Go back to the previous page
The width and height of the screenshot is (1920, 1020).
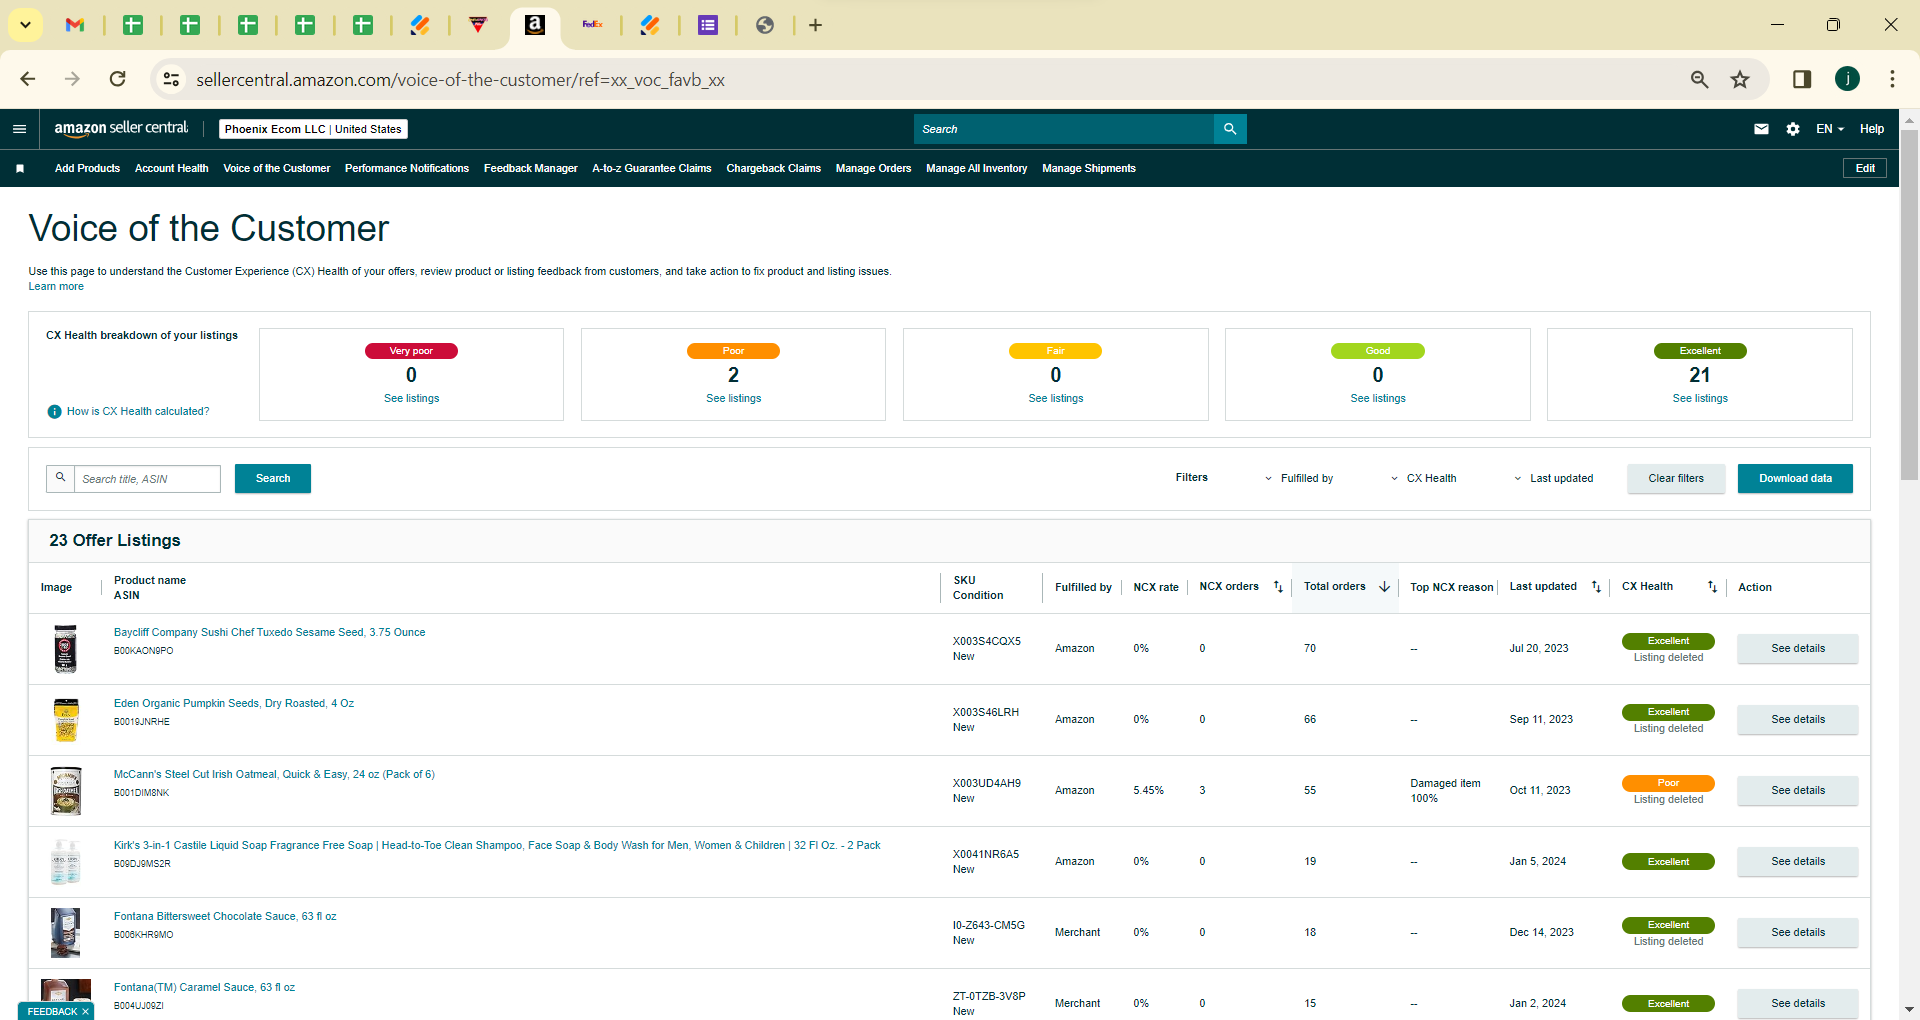(x=28, y=79)
